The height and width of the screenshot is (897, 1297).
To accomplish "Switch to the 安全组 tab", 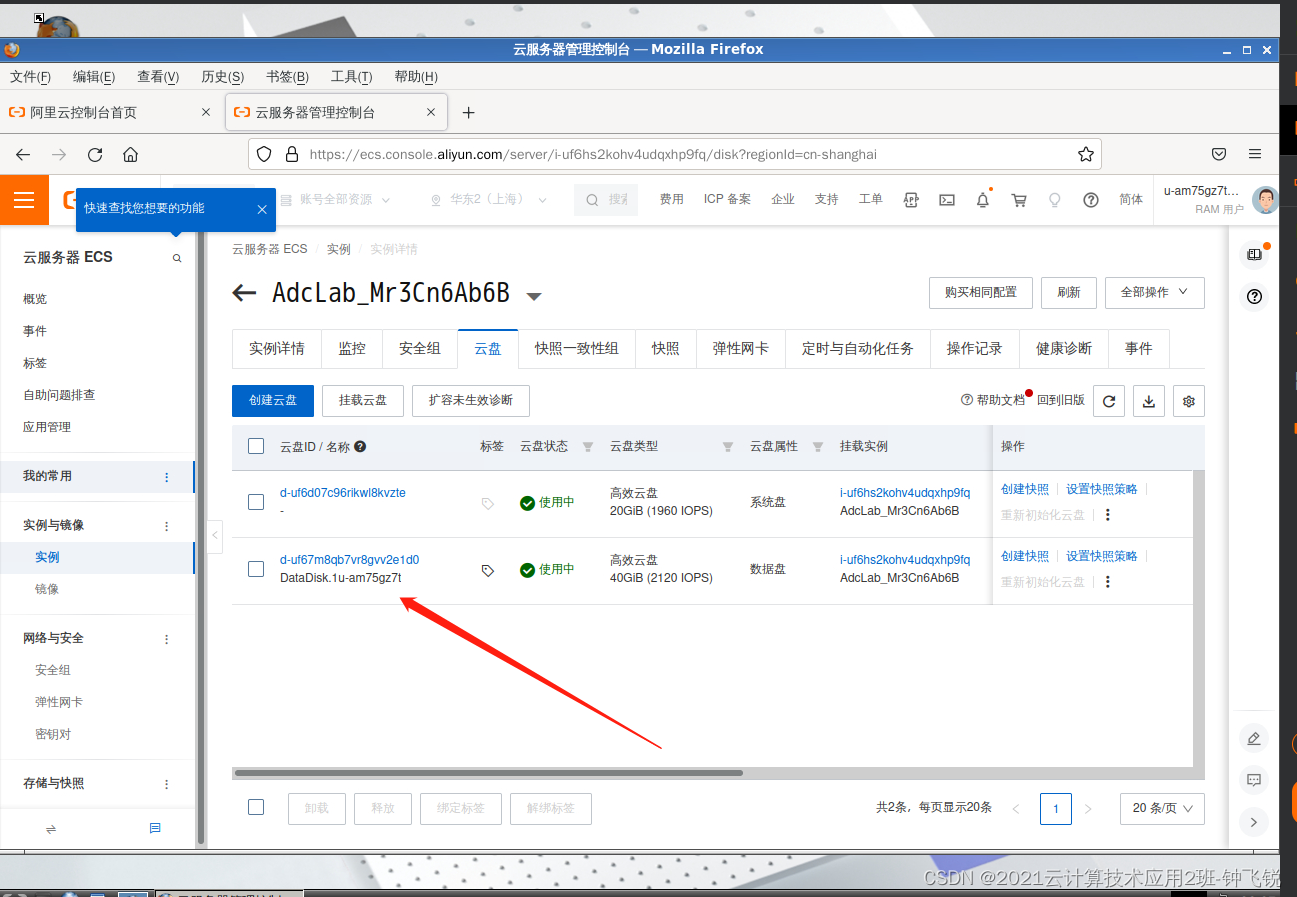I will tap(420, 349).
